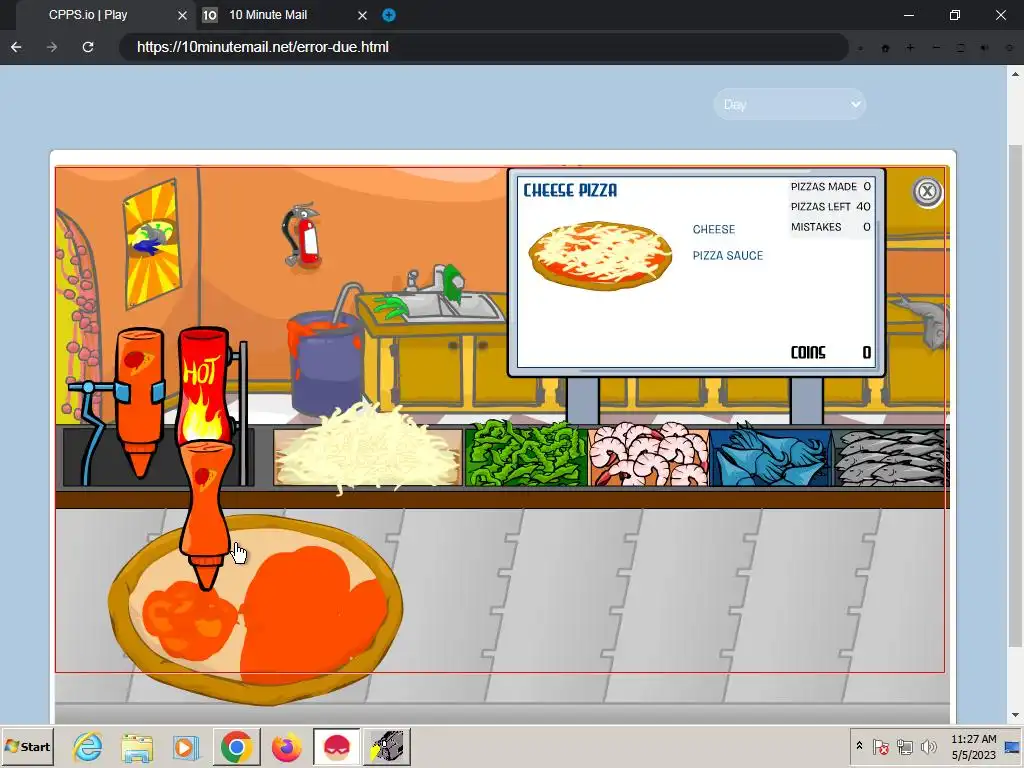Take squid from the blue bin
This screenshot has height=768, width=1024.
pos(770,455)
